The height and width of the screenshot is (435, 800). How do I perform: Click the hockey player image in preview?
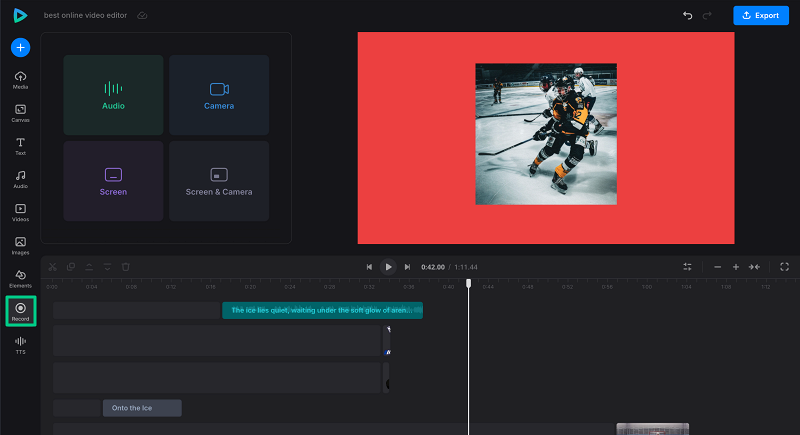pos(546,134)
